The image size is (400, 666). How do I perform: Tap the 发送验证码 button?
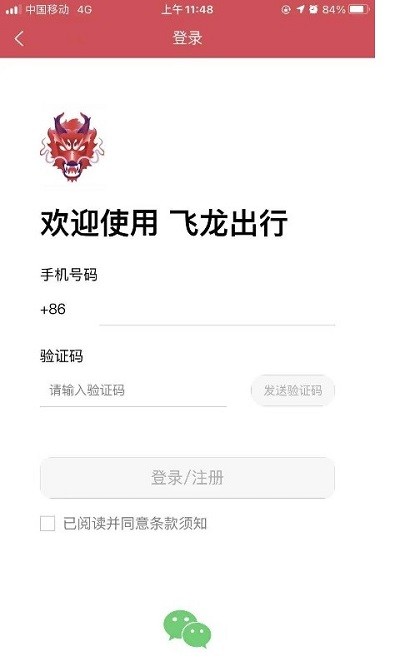click(x=293, y=390)
